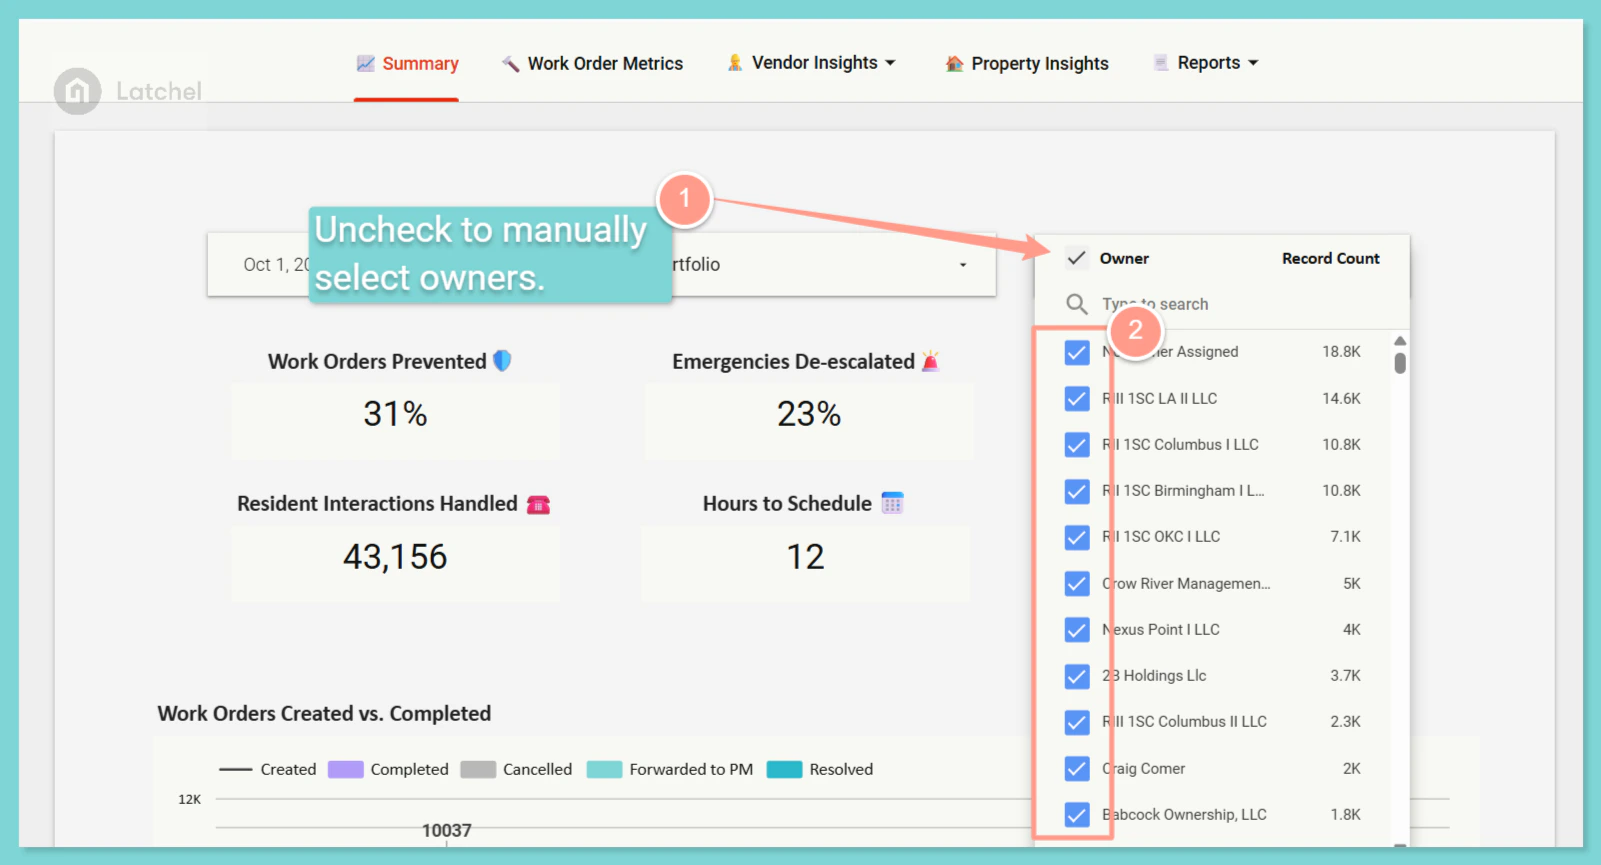This screenshot has height=865, width=1601.
Task: Uncheck the 1SC OKC I LLC checkbox
Action: (1077, 537)
